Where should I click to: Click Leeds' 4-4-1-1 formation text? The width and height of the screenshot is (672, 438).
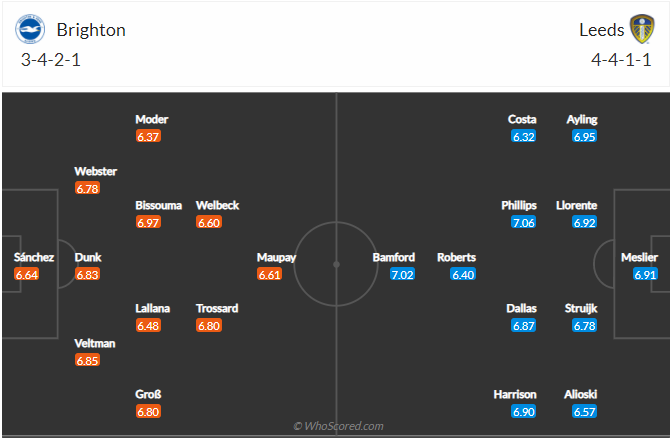[622, 60]
